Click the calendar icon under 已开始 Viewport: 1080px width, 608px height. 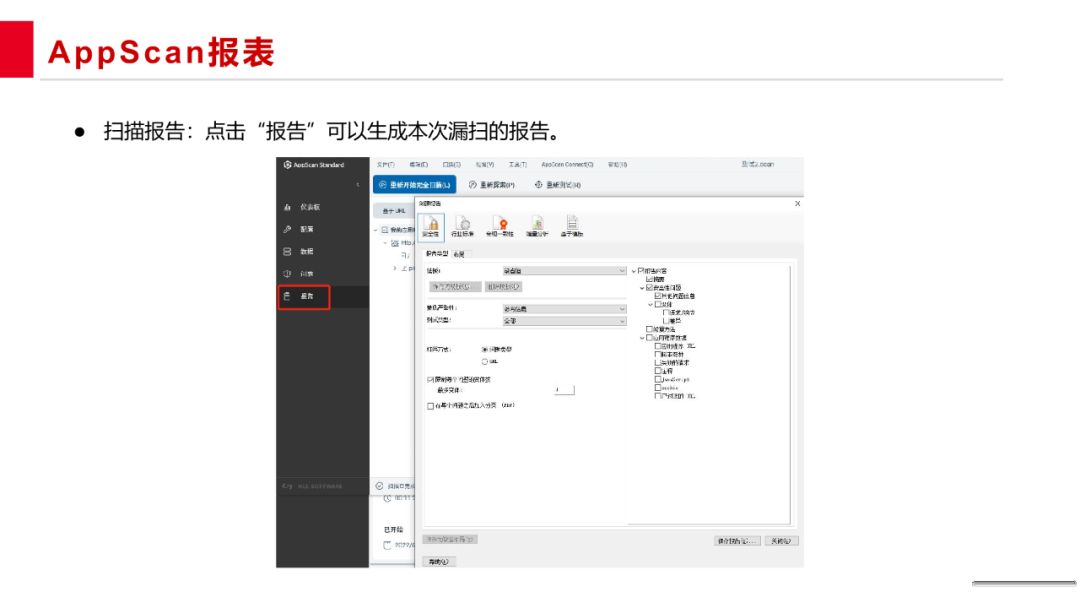click(x=387, y=545)
